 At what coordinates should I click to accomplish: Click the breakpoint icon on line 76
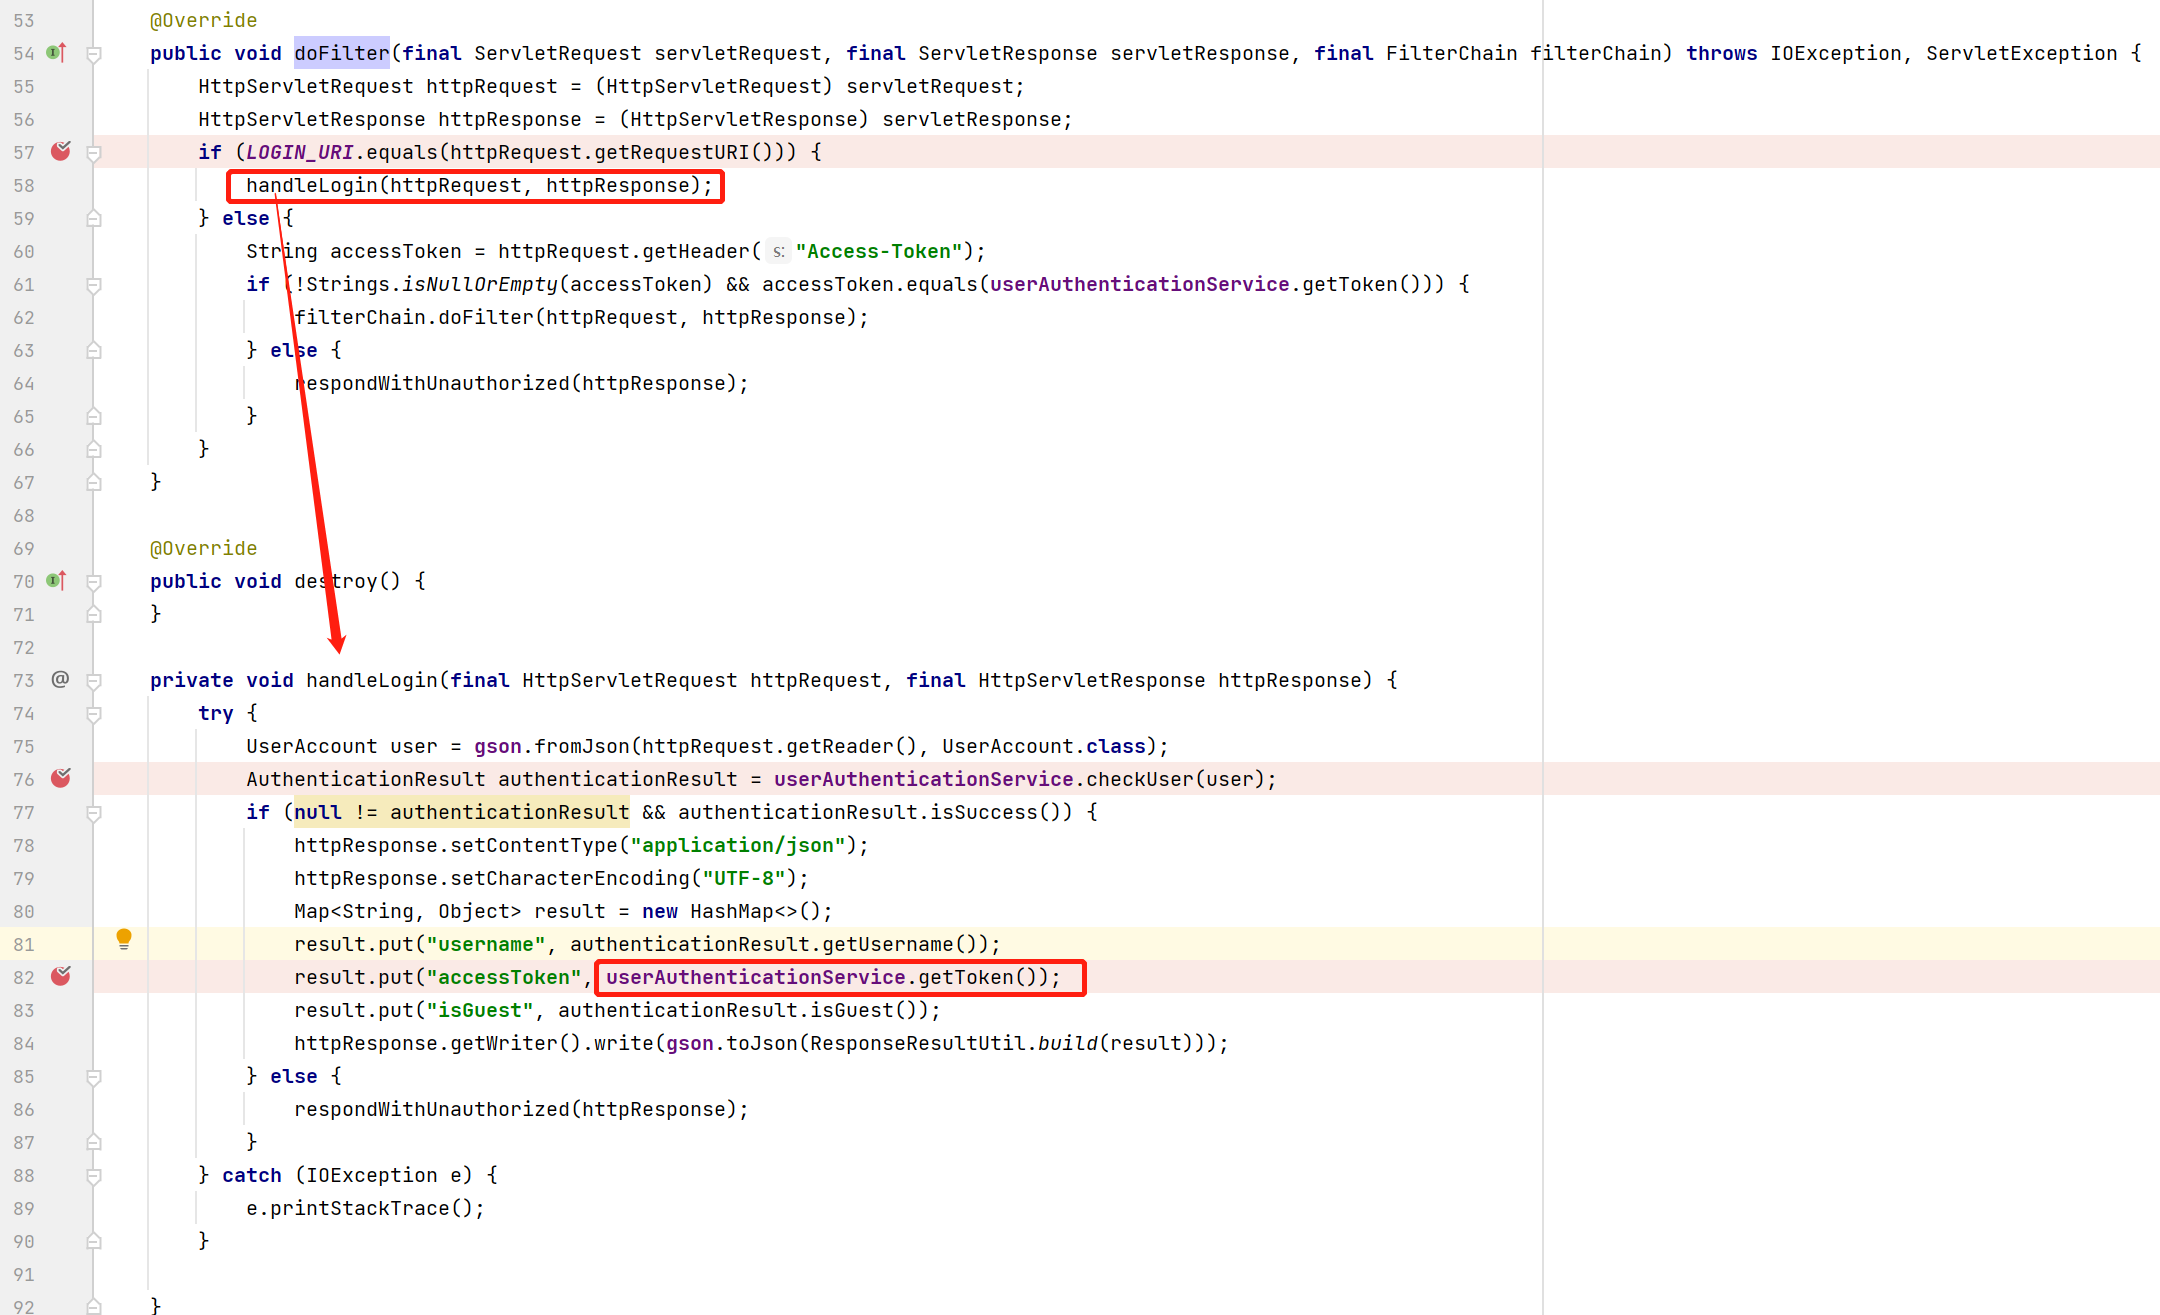(x=61, y=778)
